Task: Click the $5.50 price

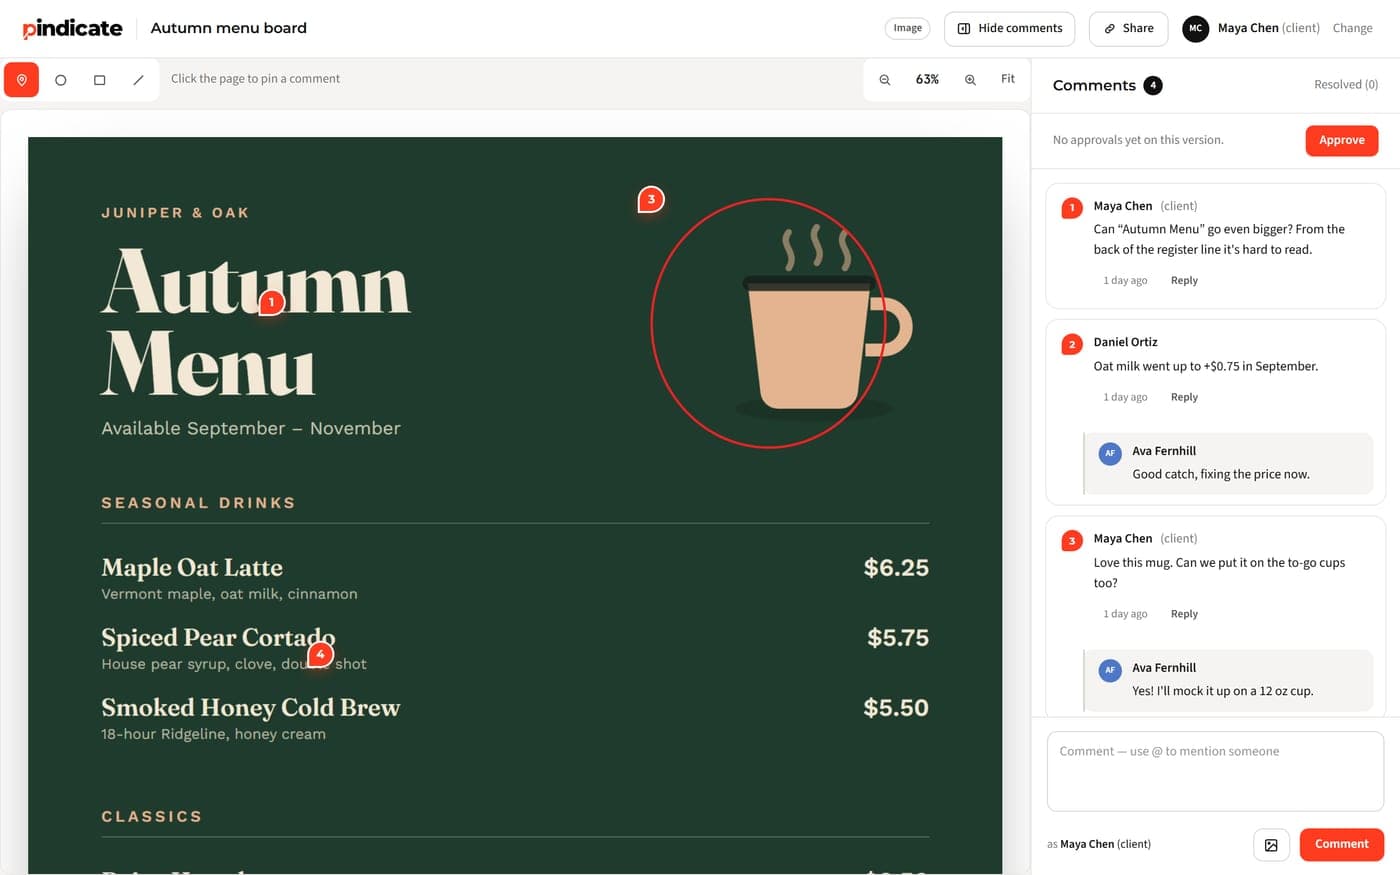Action: coord(896,708)
